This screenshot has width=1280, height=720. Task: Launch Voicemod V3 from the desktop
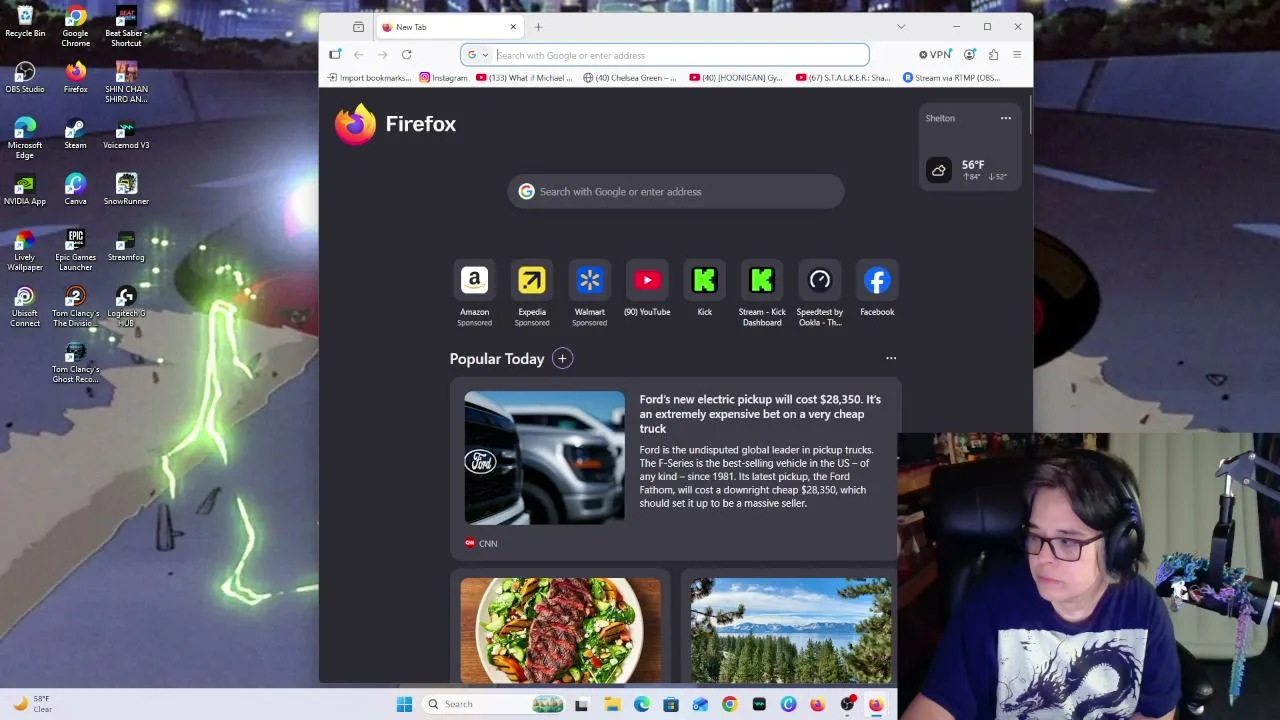click(126, 134)
